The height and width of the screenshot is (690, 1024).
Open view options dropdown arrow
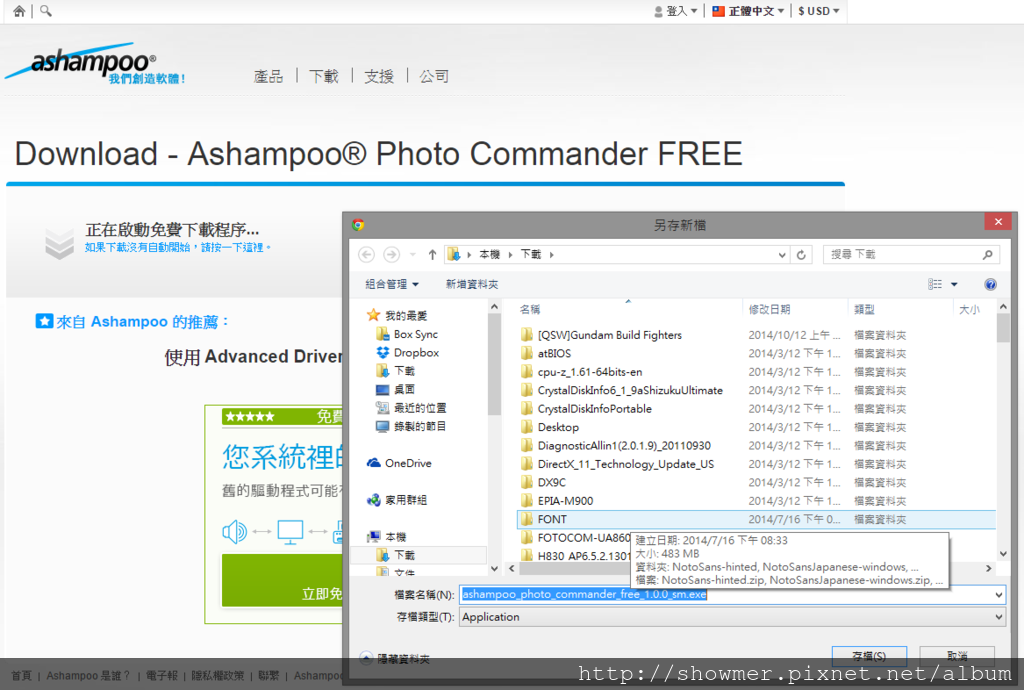point(954,285)
